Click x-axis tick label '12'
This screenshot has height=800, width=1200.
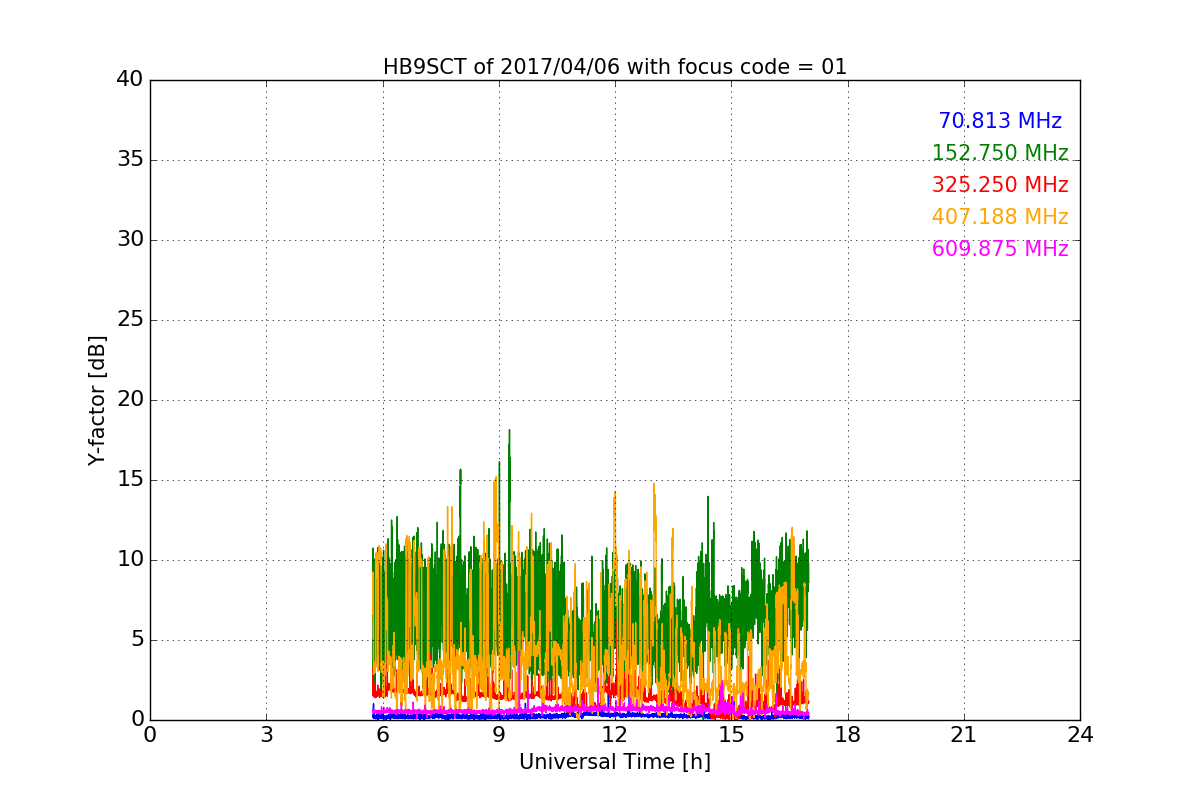615,735
